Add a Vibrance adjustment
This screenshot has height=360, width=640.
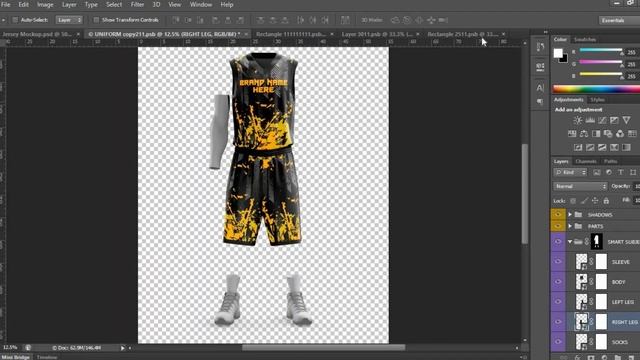[x=626, y=120]
